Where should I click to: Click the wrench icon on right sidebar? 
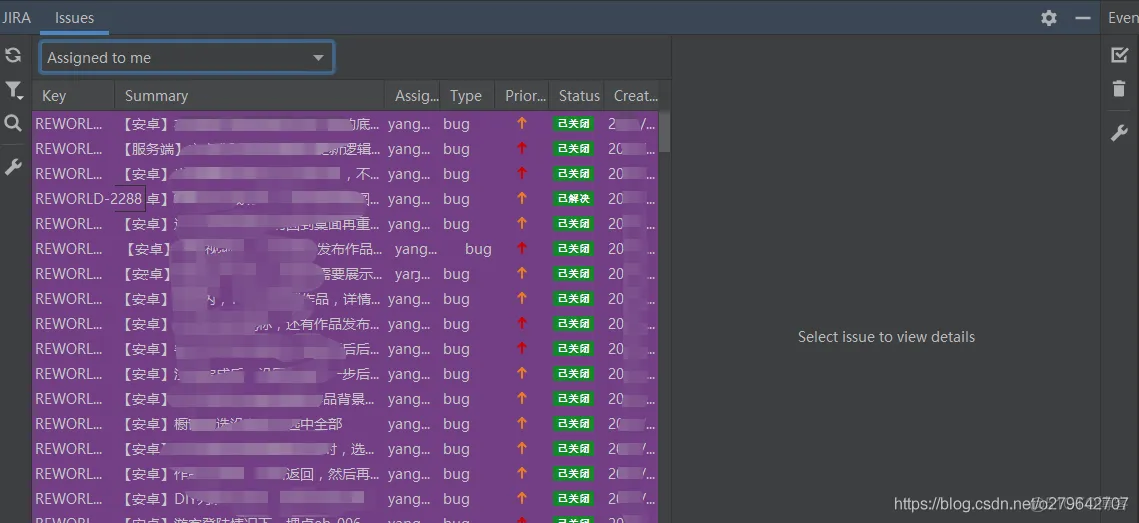point(1119,133)
